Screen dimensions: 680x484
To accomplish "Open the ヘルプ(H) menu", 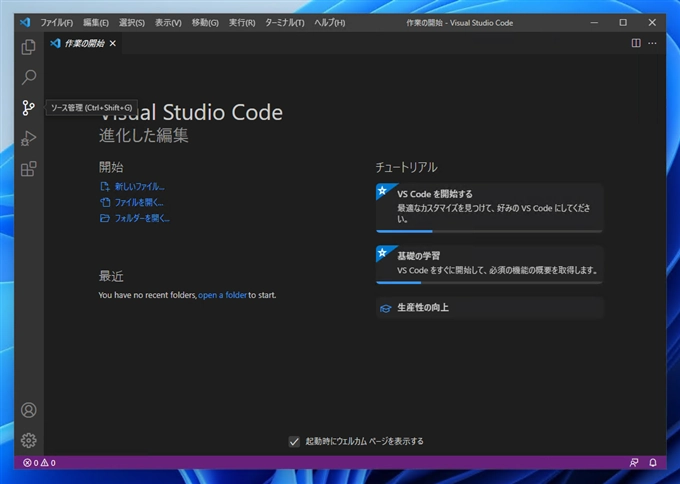I will [330, 23].
